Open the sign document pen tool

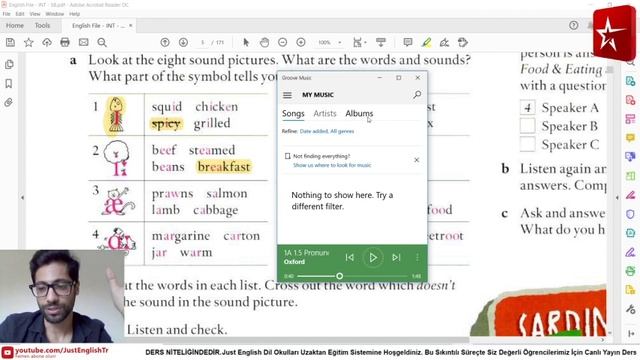pos(444,42)
